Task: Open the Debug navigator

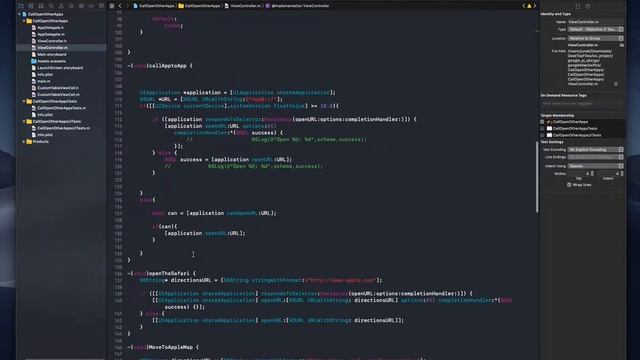Action: (x=81, y=6)
